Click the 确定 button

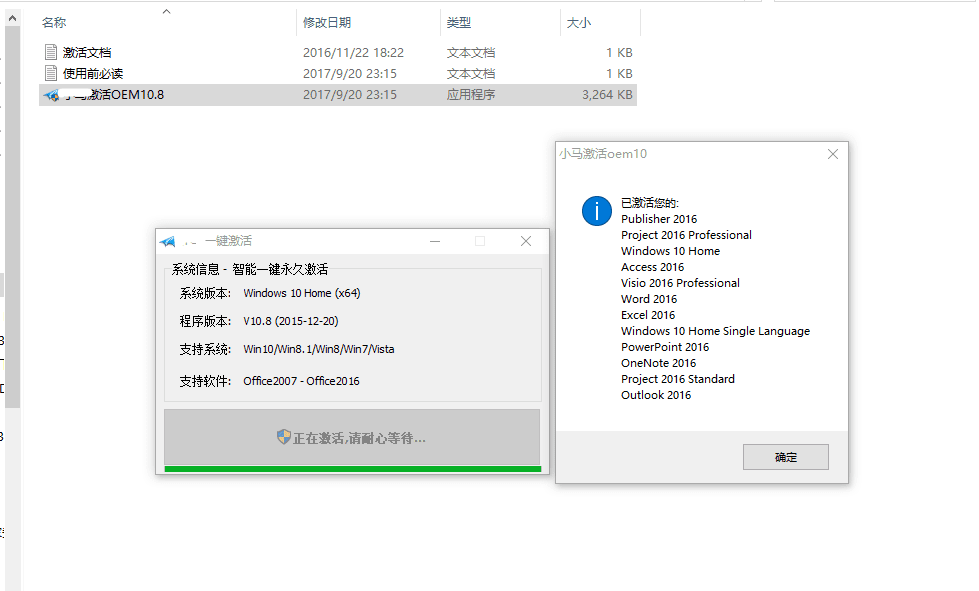click(x=785, y=457)
